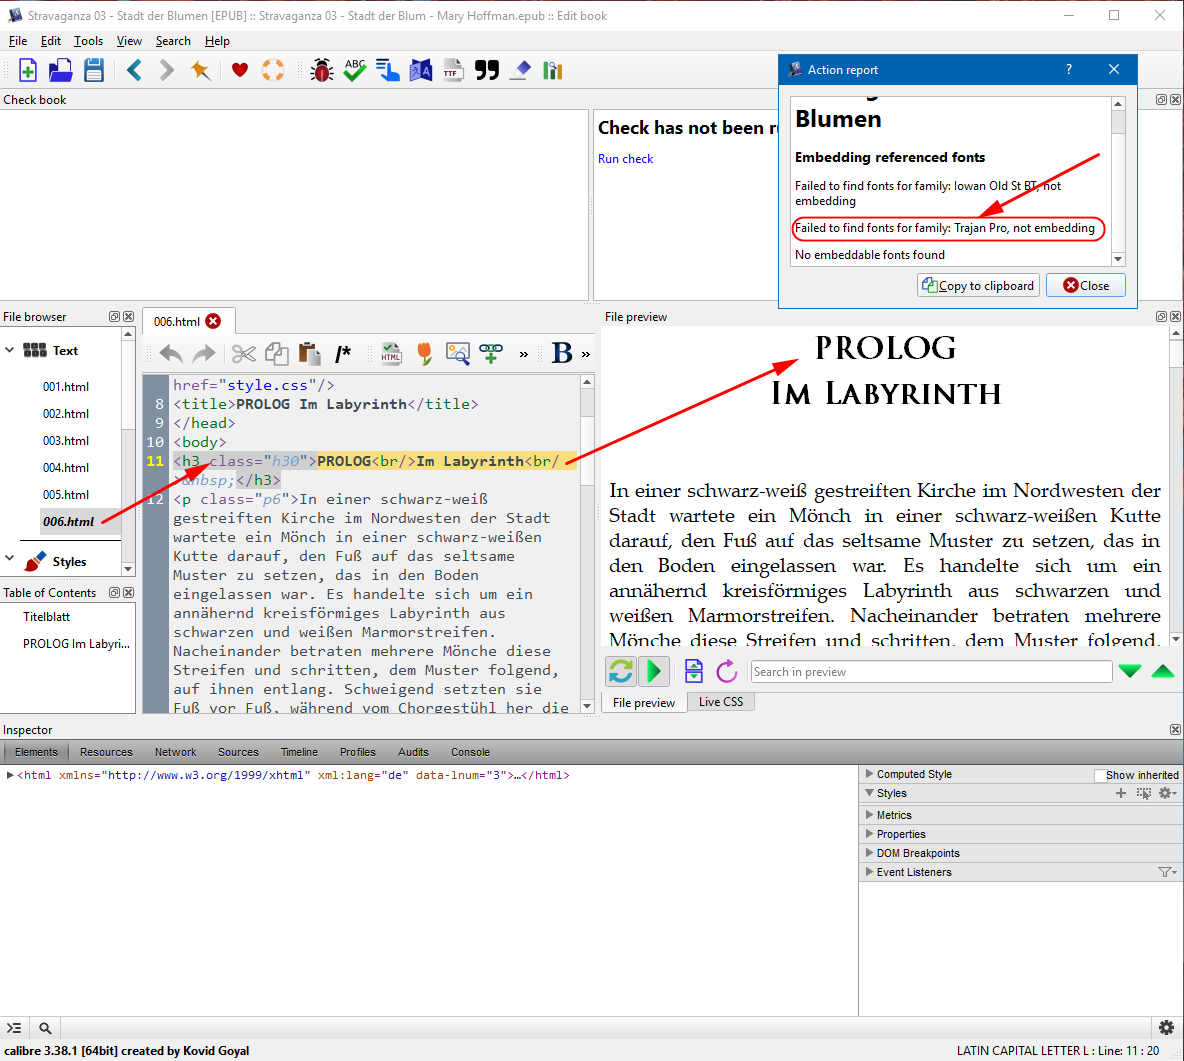This screenshot has width=1184, height=1061.
Task: Apply bold with the B icon
Action: (562, 353)
